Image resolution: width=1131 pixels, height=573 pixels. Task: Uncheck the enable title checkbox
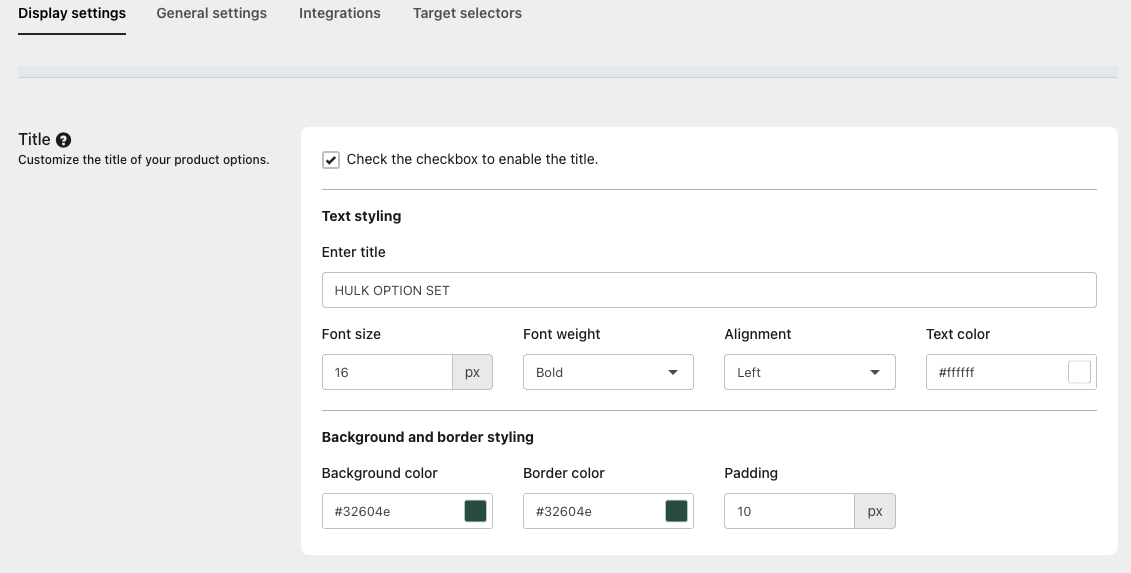(x=331, y=160)
